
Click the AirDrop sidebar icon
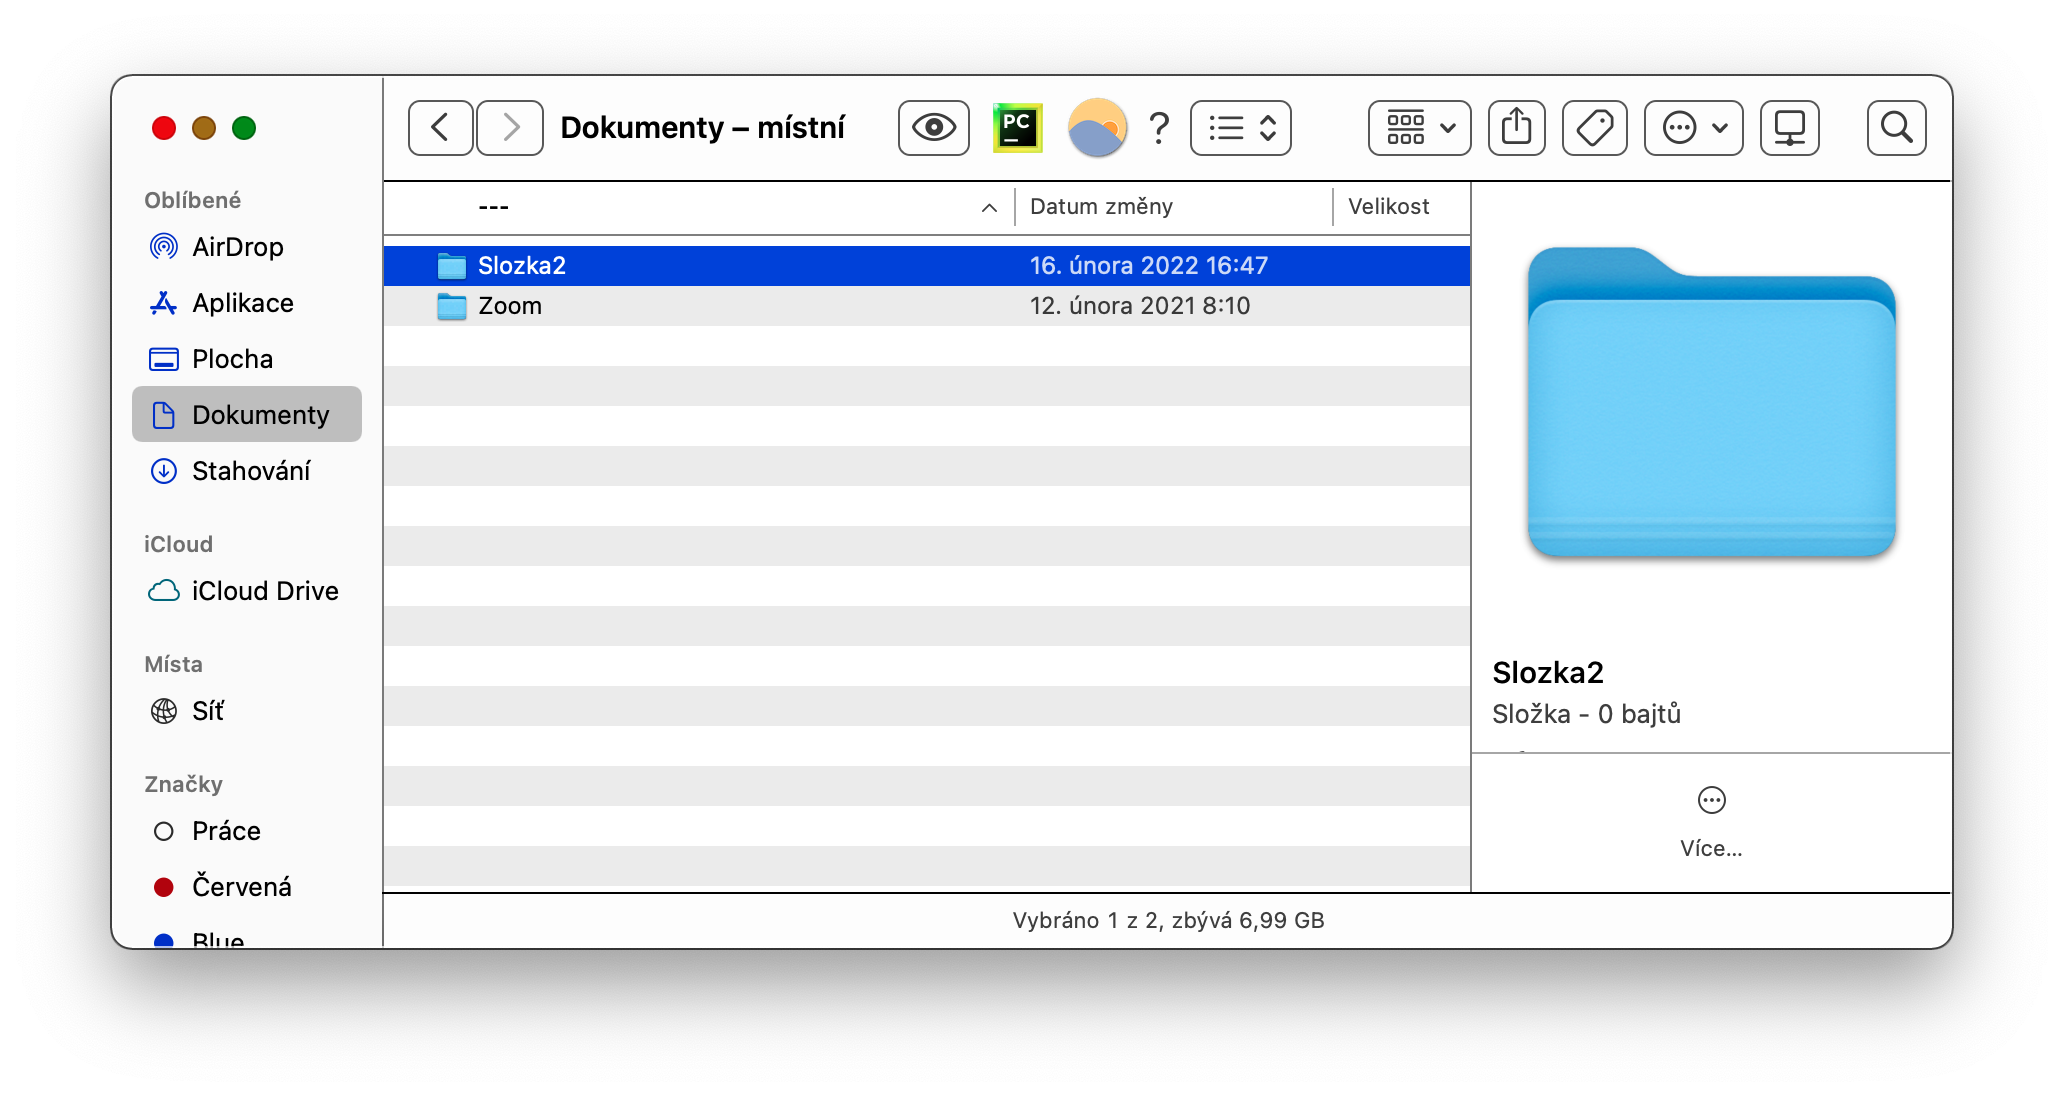164,247
